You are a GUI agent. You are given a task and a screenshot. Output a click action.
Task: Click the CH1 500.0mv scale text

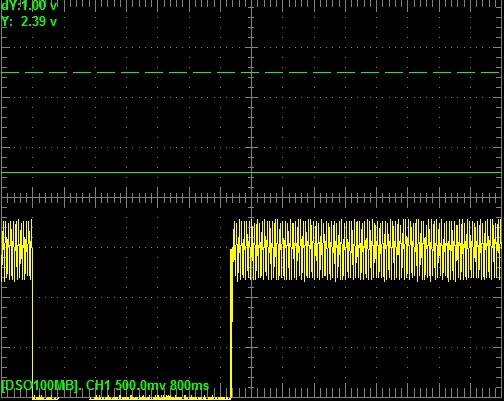click(x=126, y=386)
